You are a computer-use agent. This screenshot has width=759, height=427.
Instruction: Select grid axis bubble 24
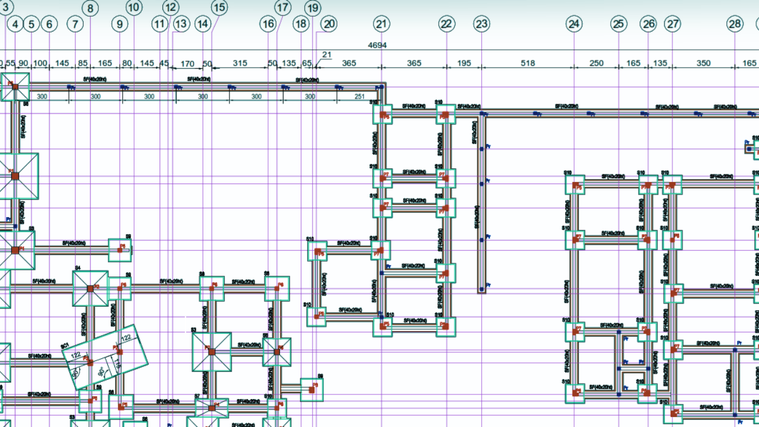[574, 24]
